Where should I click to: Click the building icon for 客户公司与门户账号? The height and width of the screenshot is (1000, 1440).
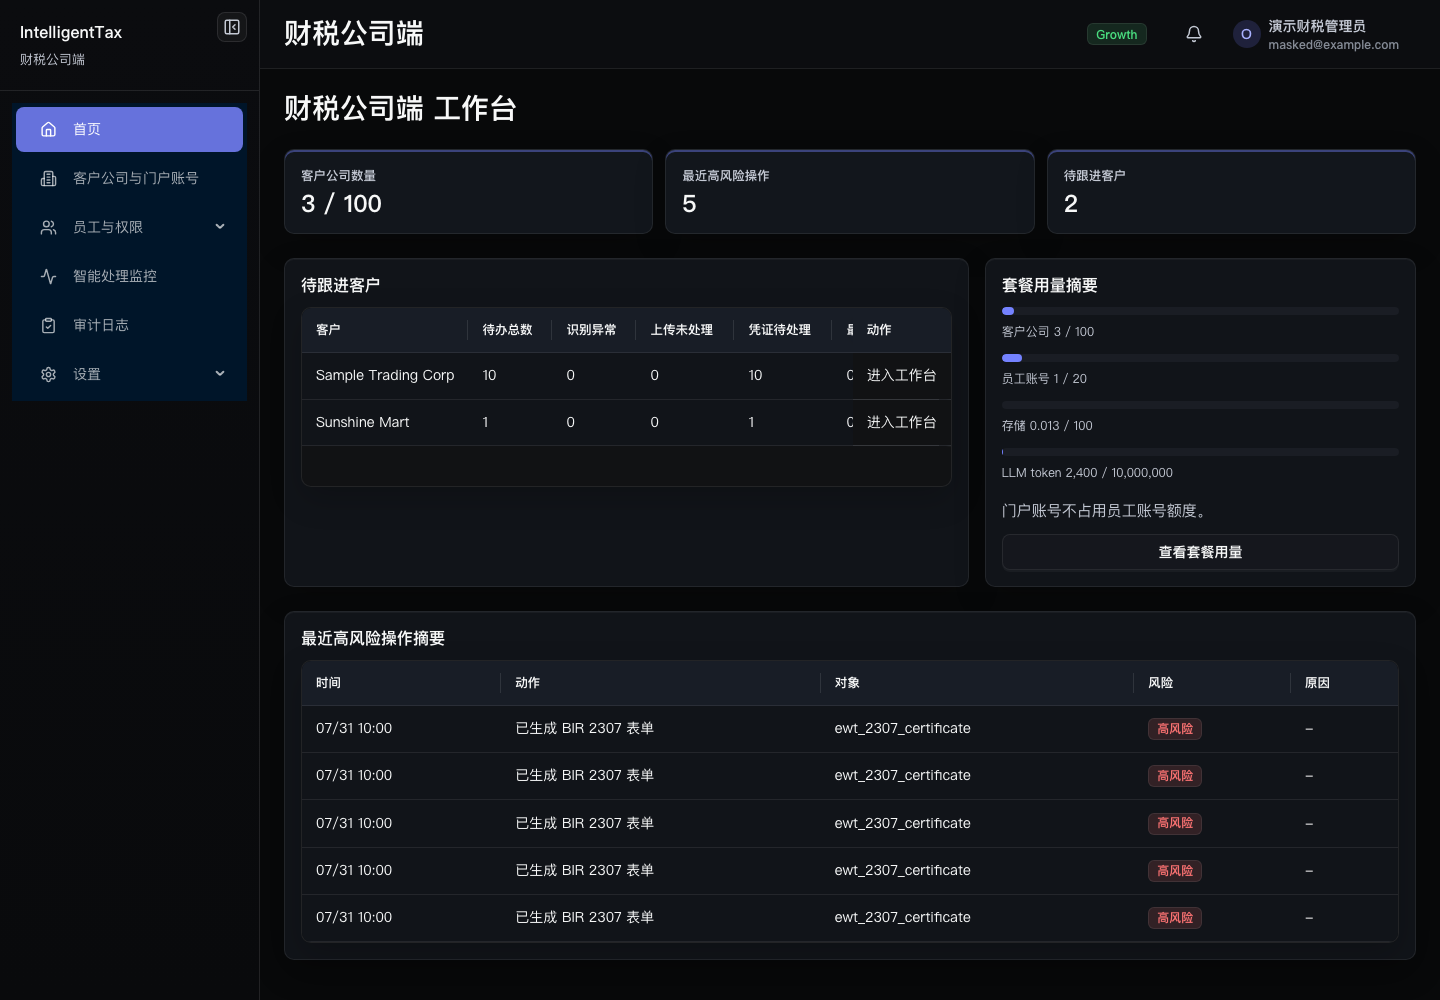point(48,178)
